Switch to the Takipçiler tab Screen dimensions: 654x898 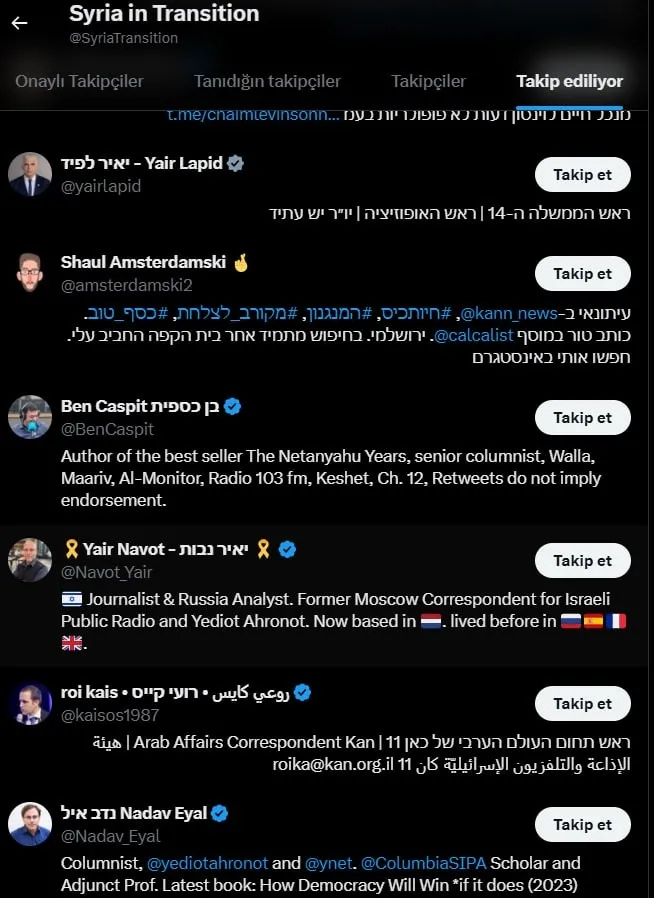click(x=428, y=81)
